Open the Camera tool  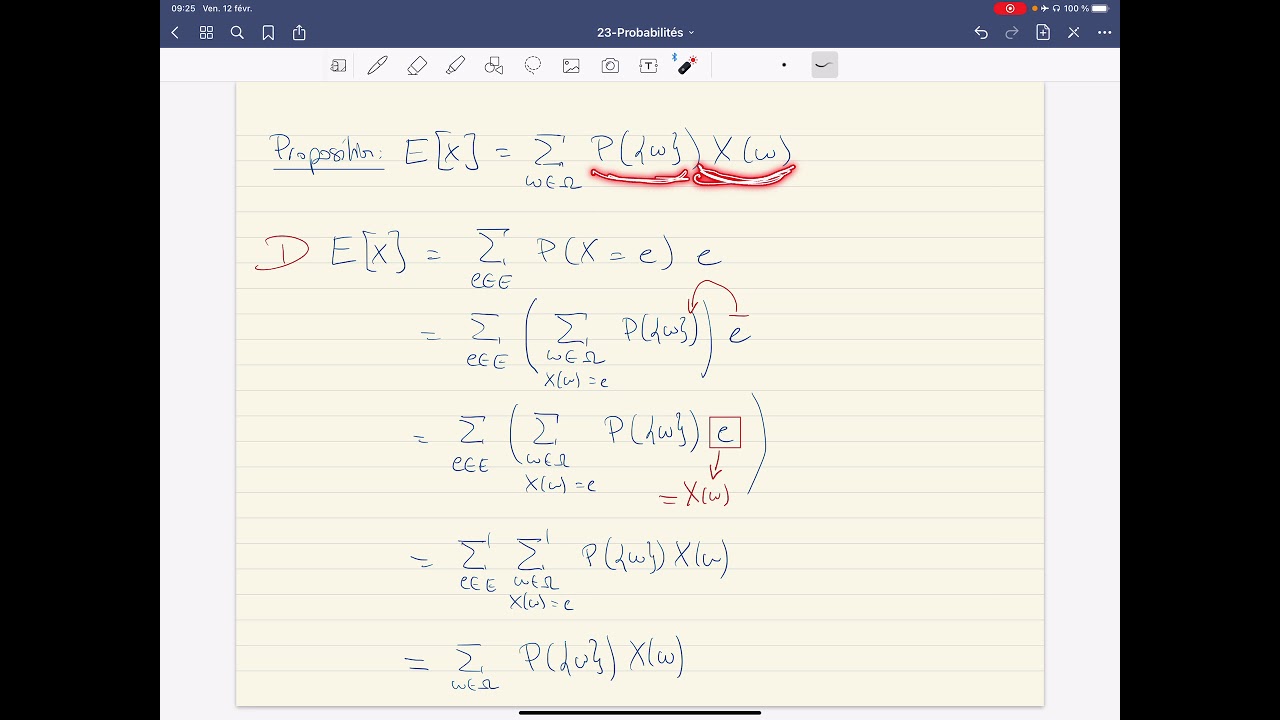tap(610, 65)
